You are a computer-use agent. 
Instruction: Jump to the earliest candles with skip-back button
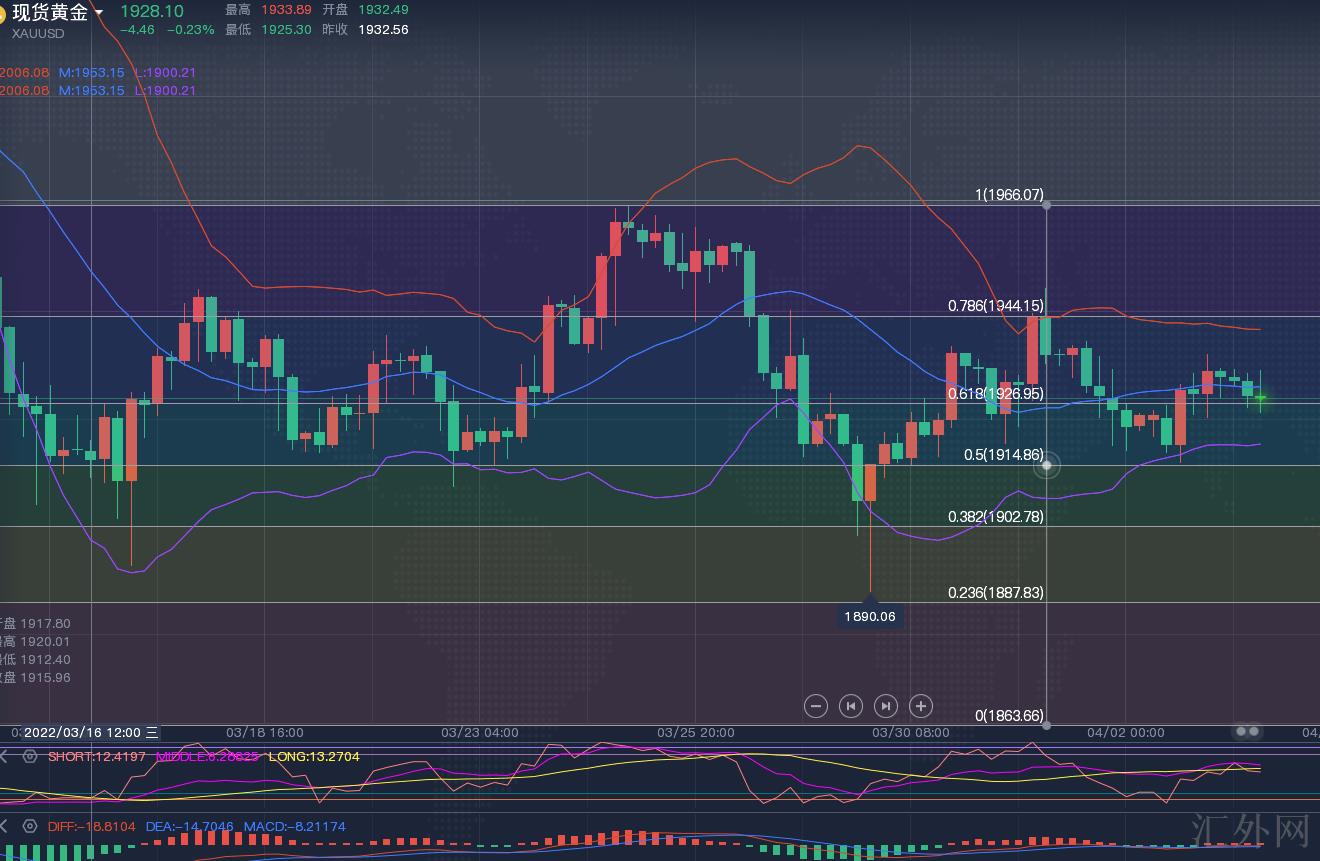click(x=851, y=706)
